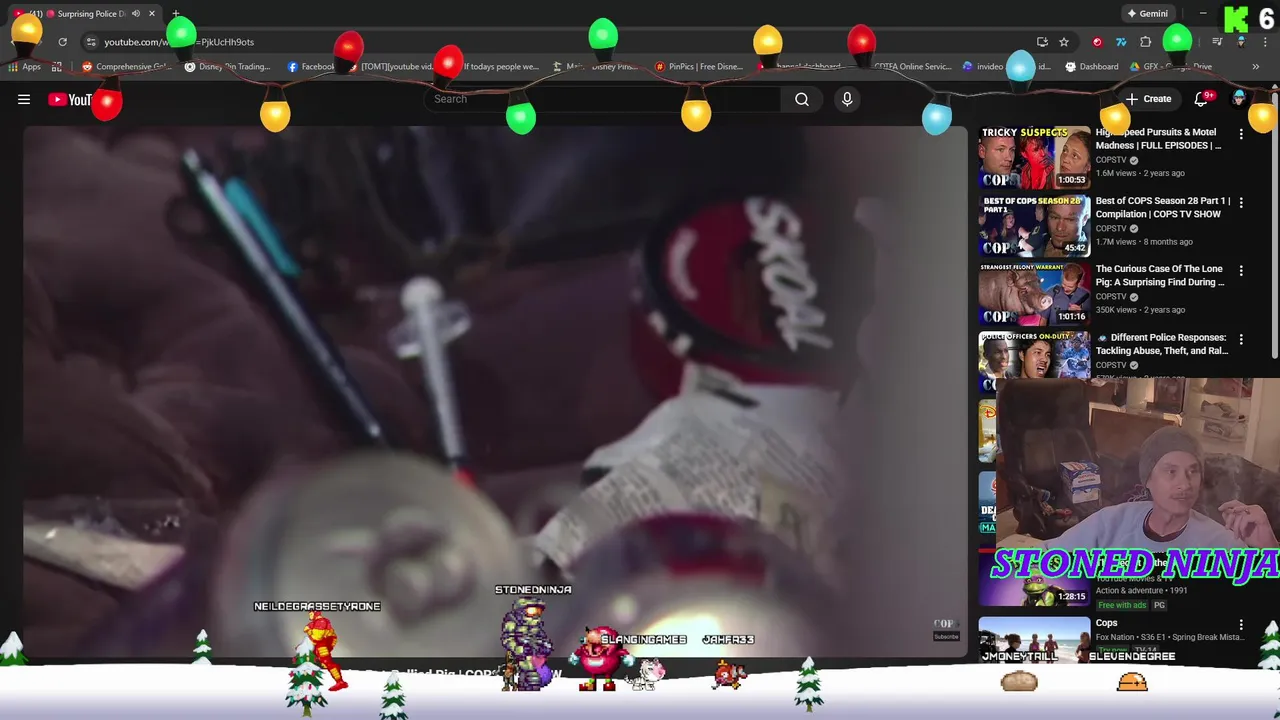
Task: Open options for Different Police Responses video
Action: click(x=1241, y=339)
